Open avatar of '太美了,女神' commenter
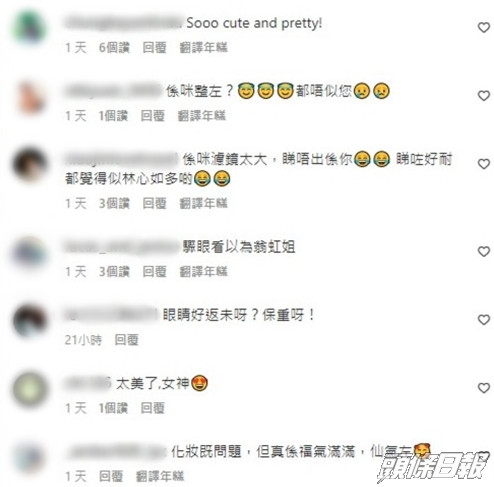 point(29,389)
